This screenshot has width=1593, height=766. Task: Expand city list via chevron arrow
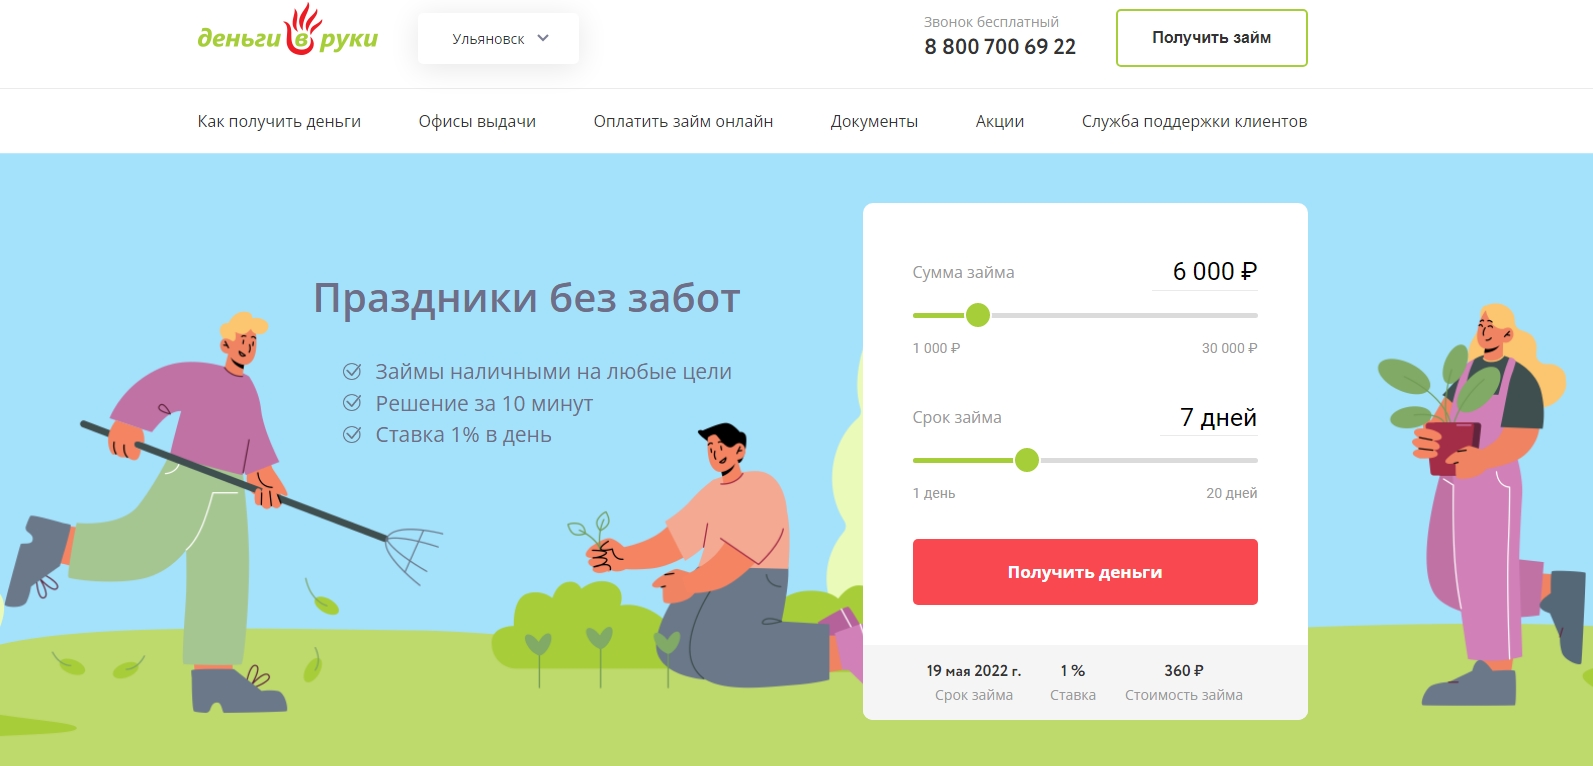pyautogui.click(x=543, y=38)
